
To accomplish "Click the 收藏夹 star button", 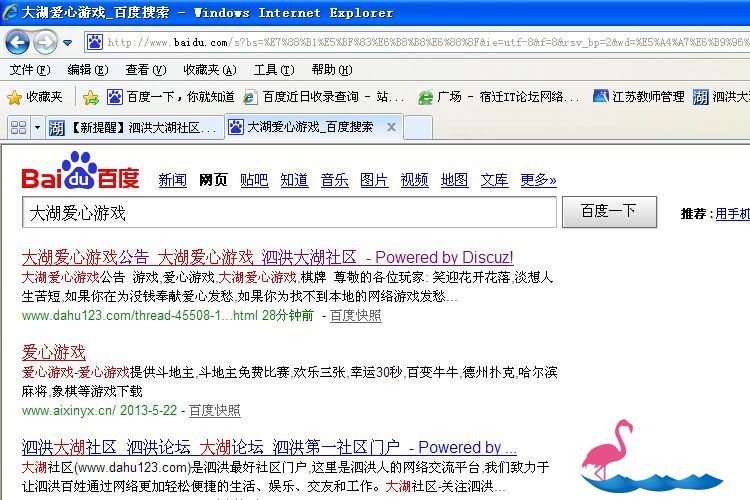I will pyautogui.click(x=35, y=97).
